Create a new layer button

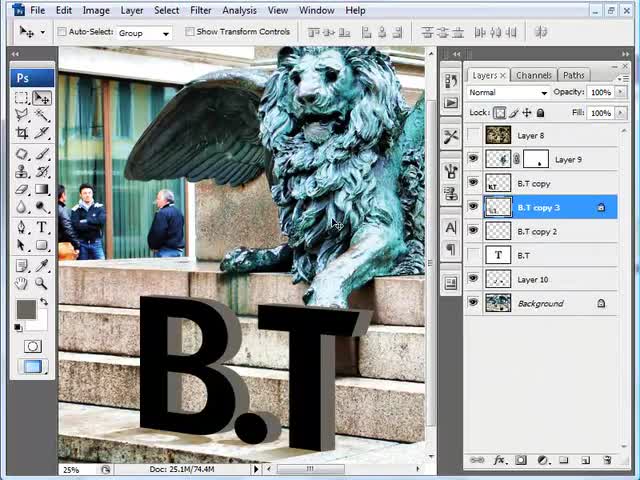tap(585, 460)
